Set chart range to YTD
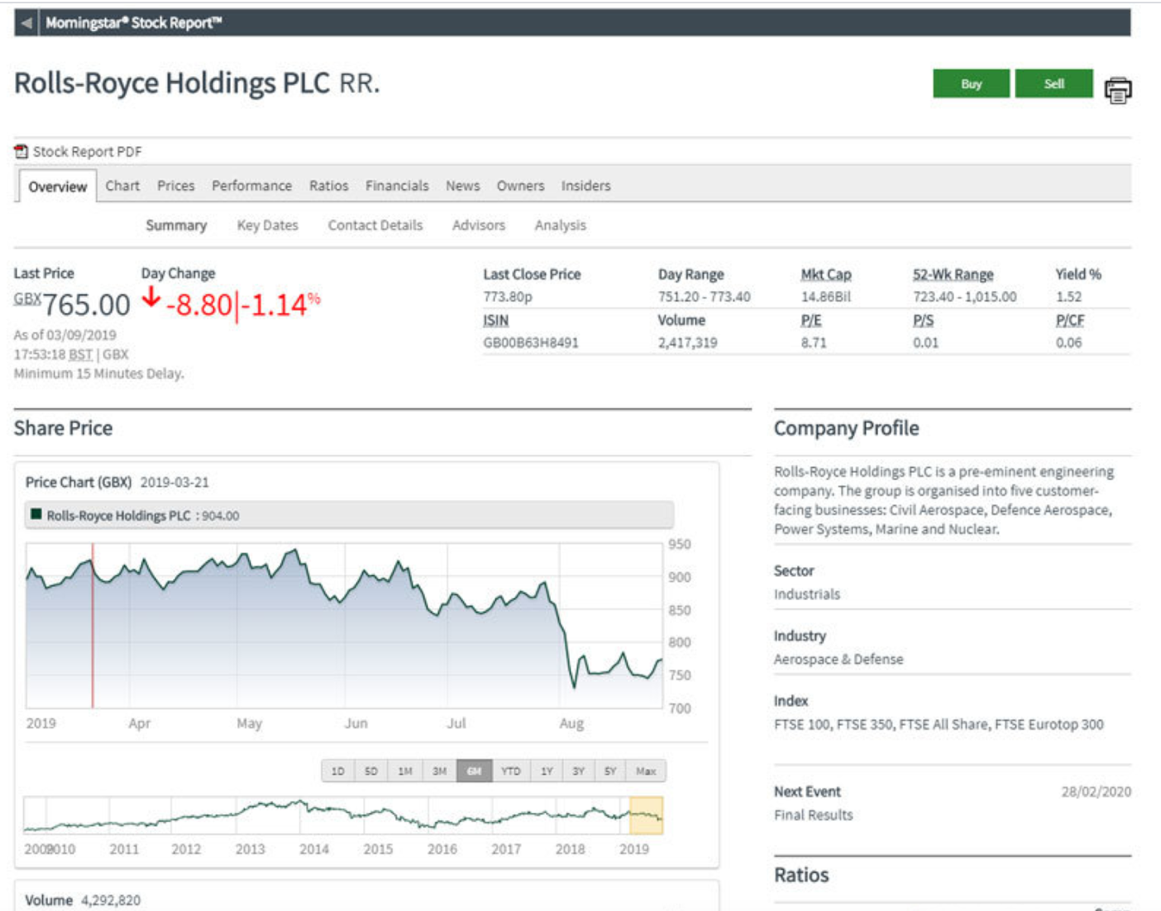 510,771
